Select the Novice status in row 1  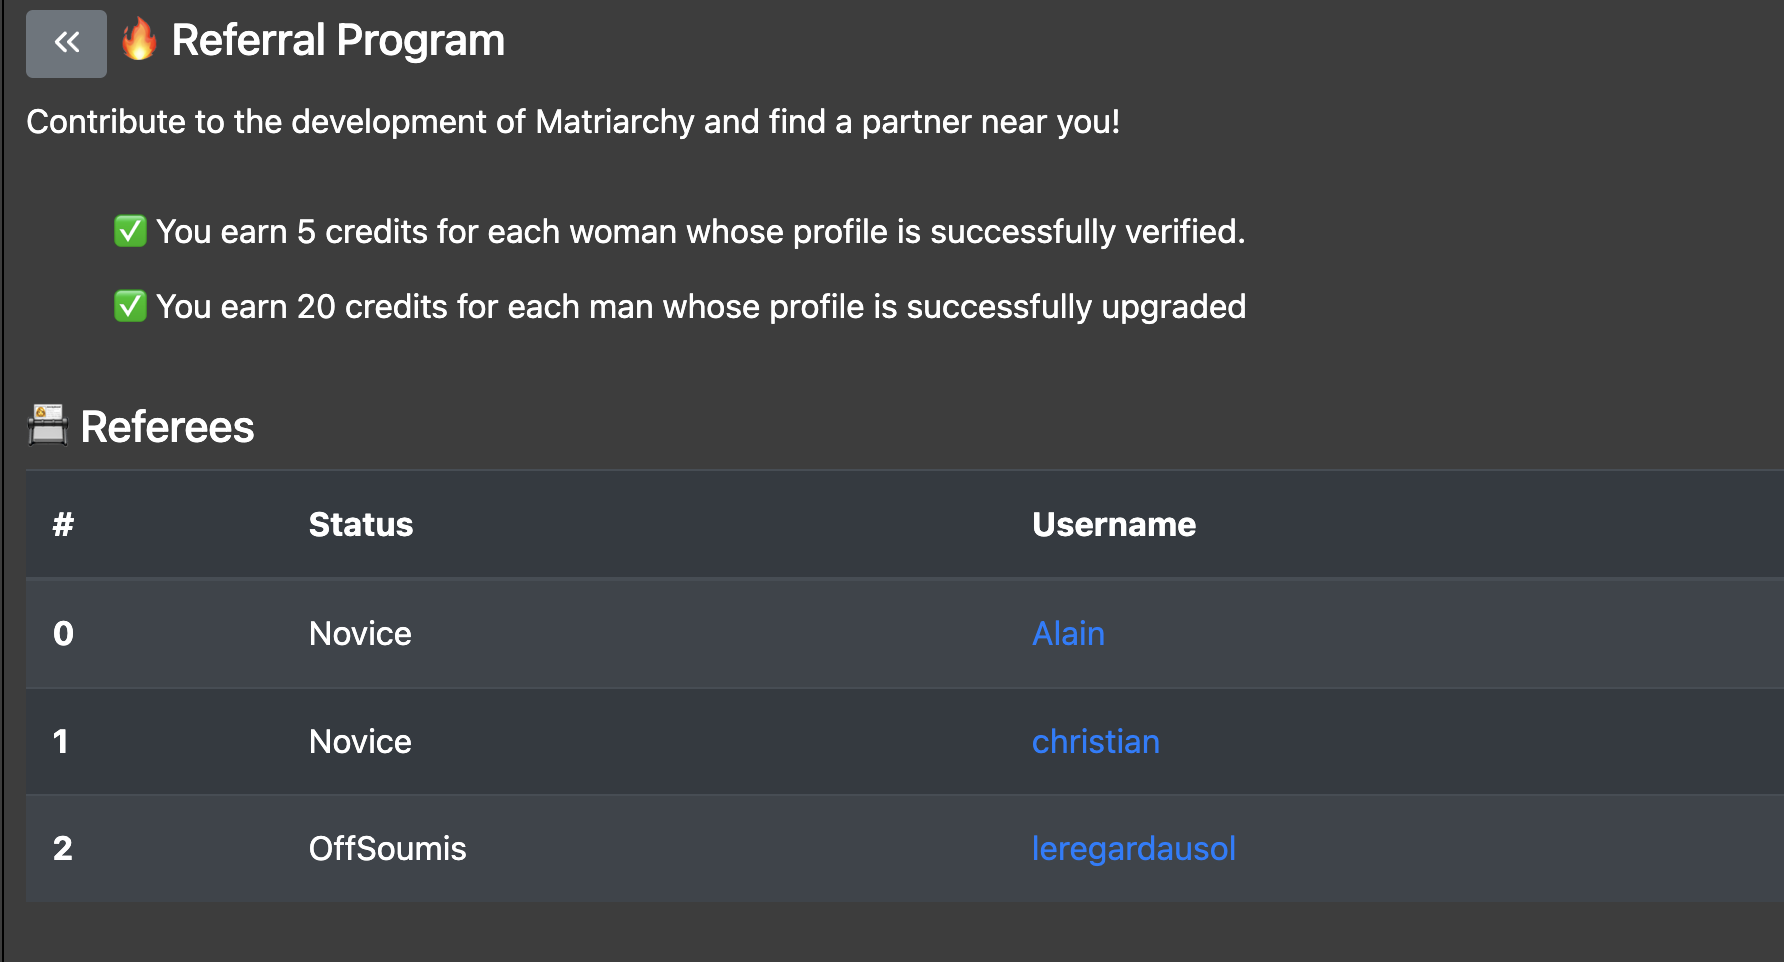pyautogui.click(x=360, y=741)
